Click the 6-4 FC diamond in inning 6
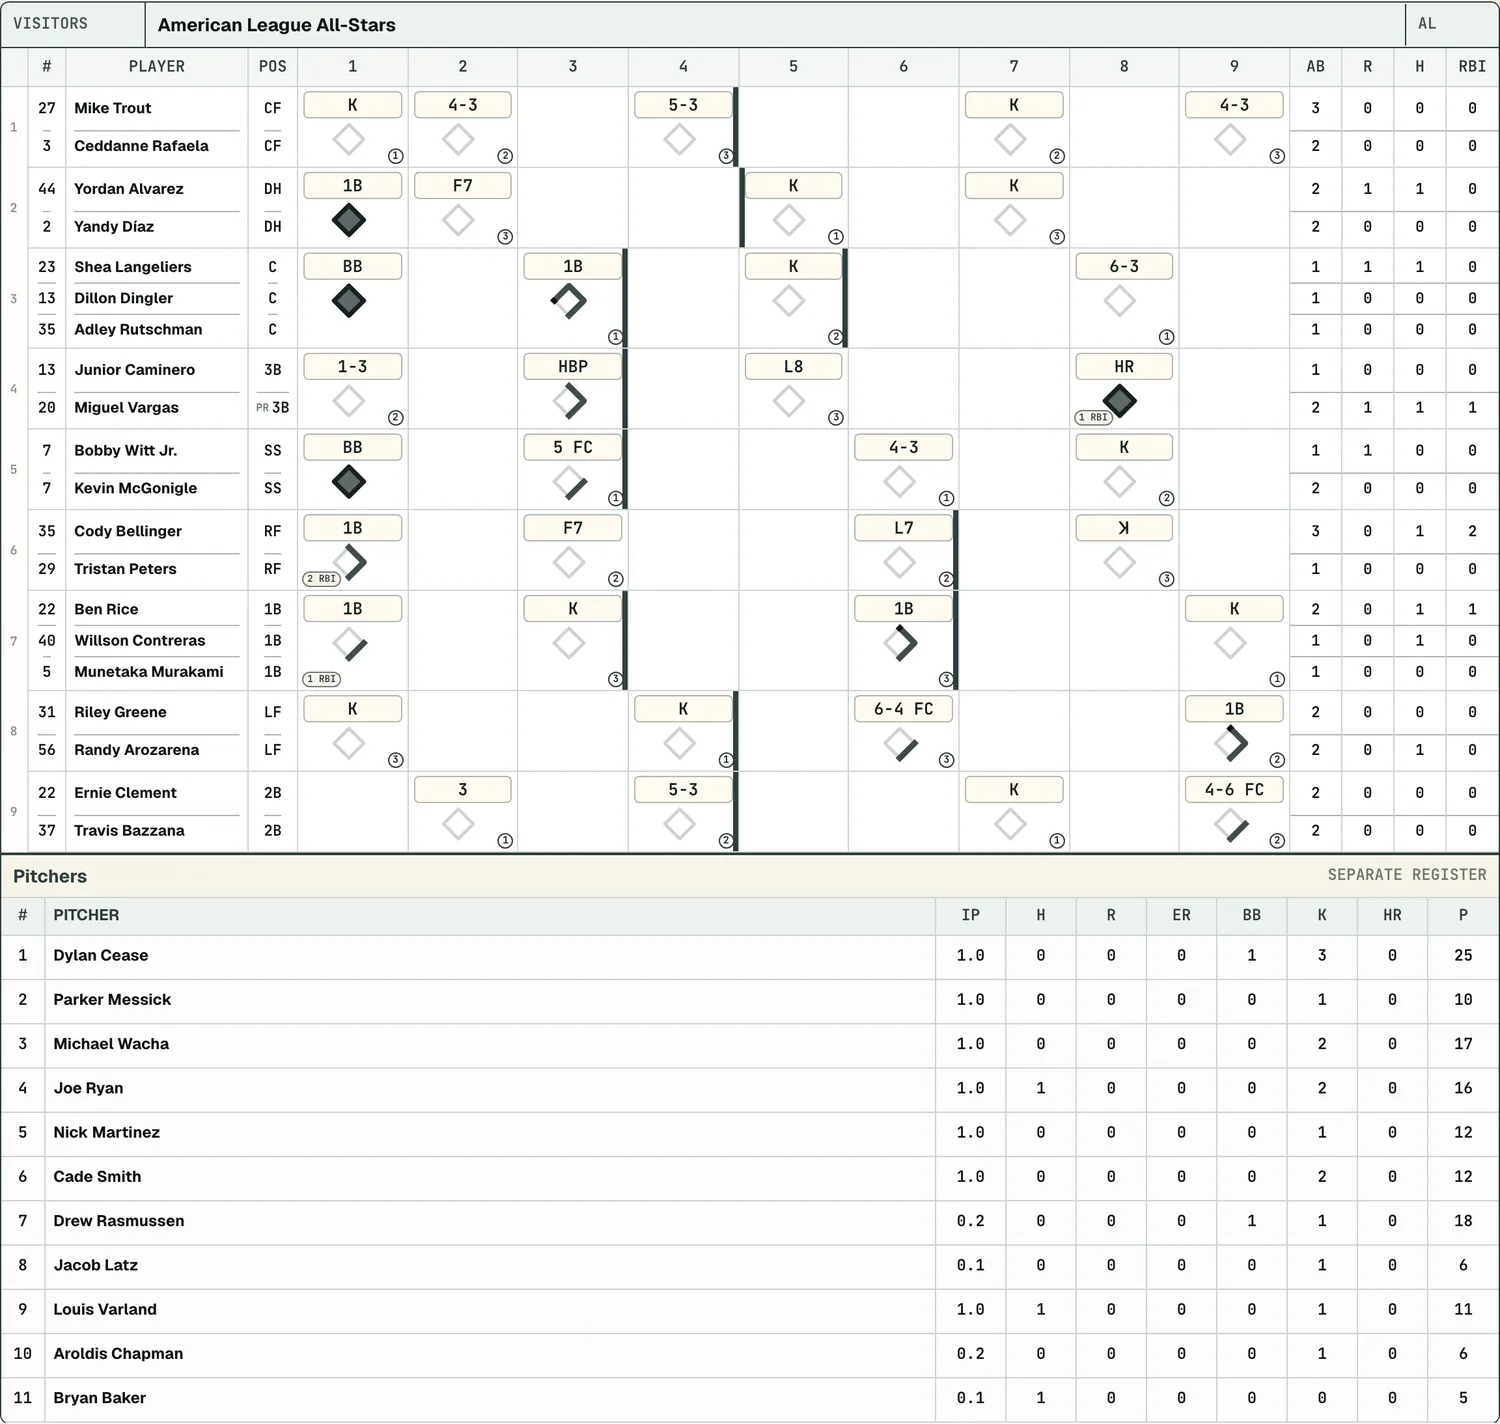This screenshot has width=1500, height=1424. point(900,743)
